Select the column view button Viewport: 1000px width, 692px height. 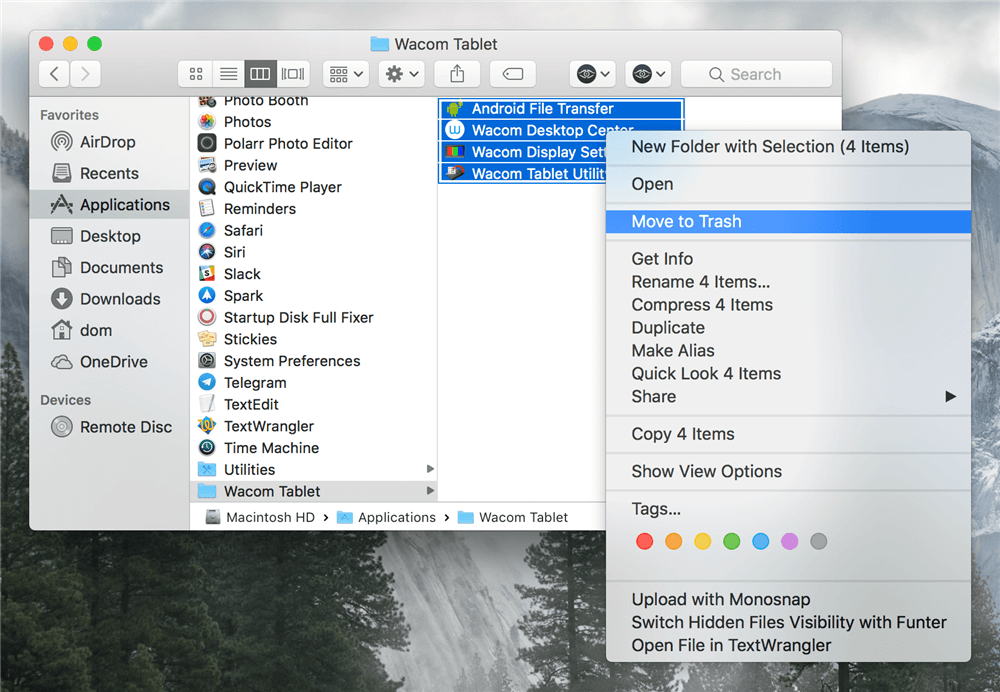coord(260,74)
